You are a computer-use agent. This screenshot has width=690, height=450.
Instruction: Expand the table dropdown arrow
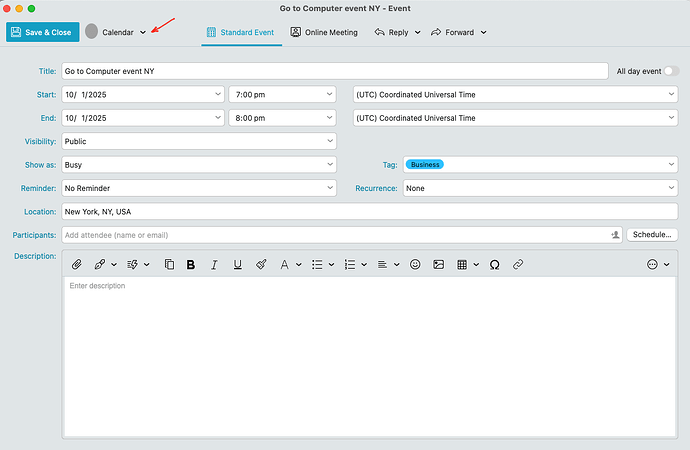pos(476,265)
